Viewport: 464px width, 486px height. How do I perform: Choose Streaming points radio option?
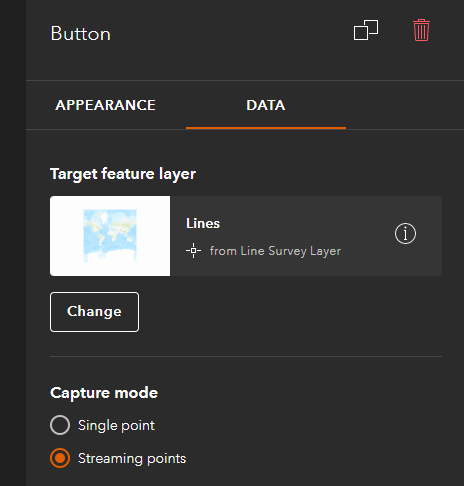[x=60, y=458]
